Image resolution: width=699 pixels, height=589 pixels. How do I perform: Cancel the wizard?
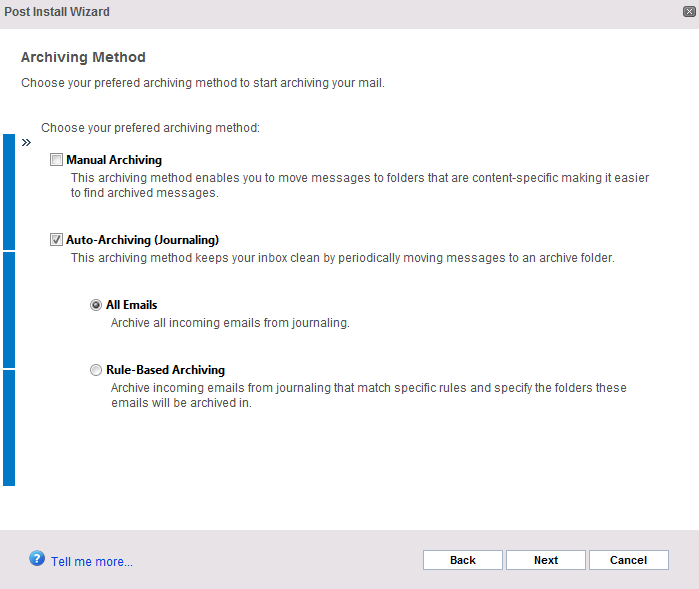coord(629,560)
